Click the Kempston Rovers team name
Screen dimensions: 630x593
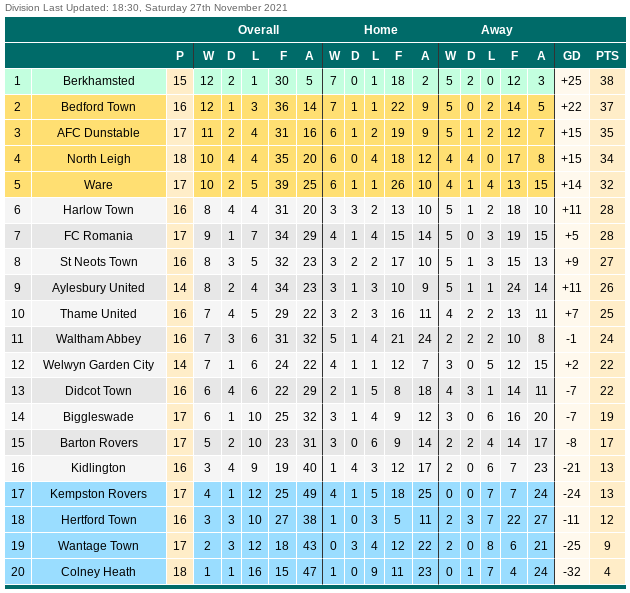coord(98,494)
